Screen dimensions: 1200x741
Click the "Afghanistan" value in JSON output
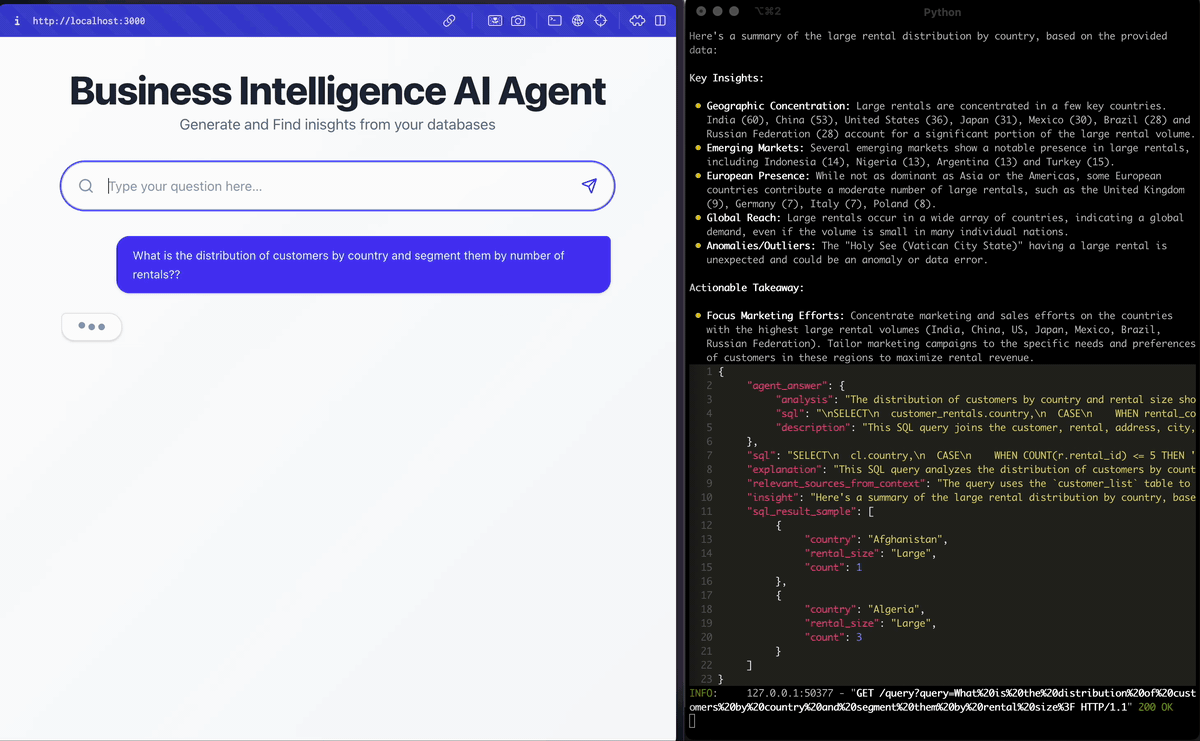[x=904, y=539]
